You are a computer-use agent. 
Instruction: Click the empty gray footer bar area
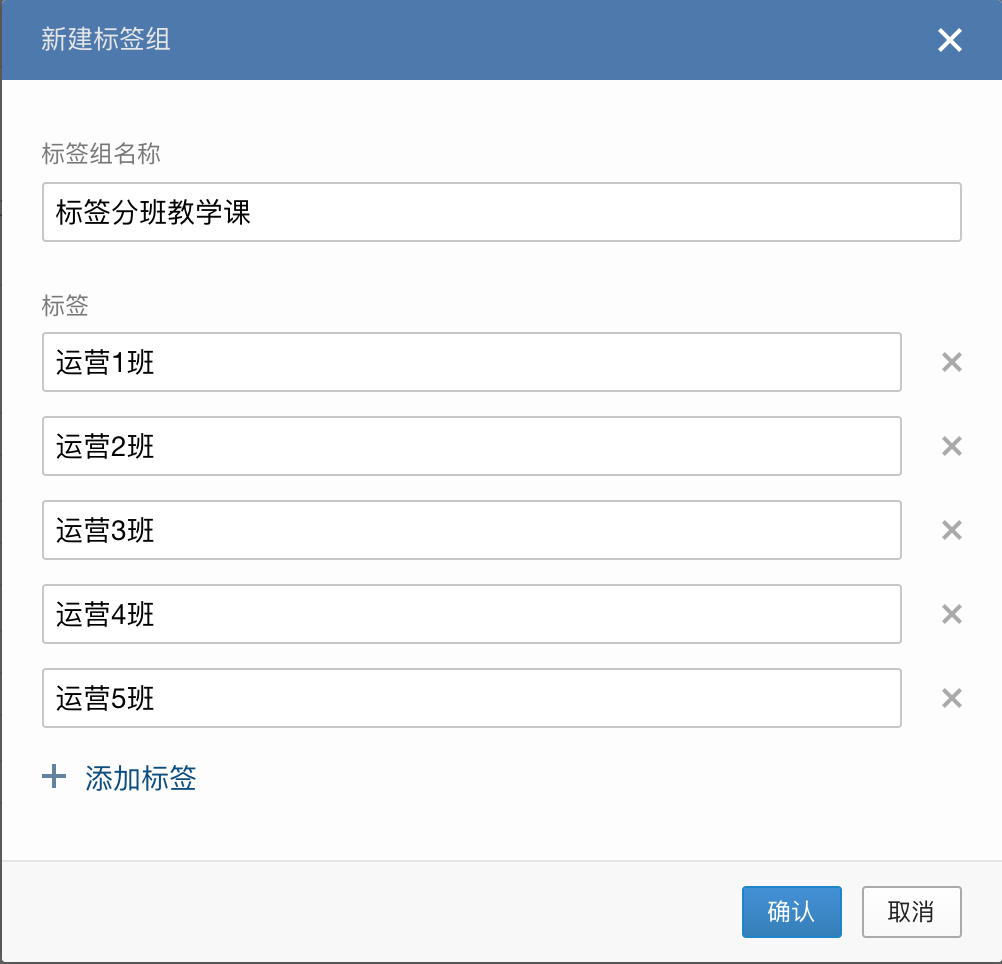point(370,912)
